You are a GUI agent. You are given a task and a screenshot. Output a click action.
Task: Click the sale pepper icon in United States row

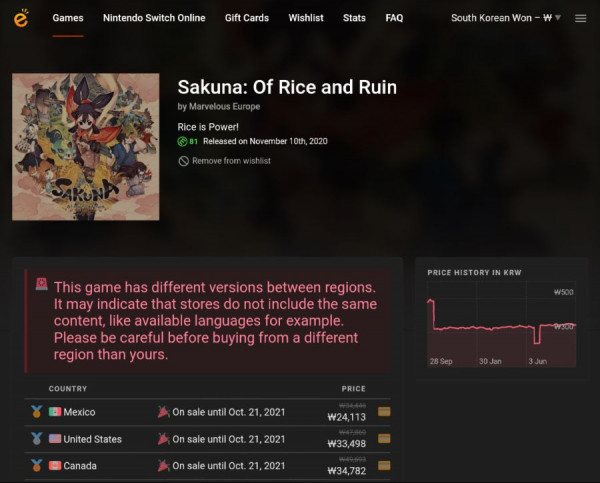click(x=163, y=439)
